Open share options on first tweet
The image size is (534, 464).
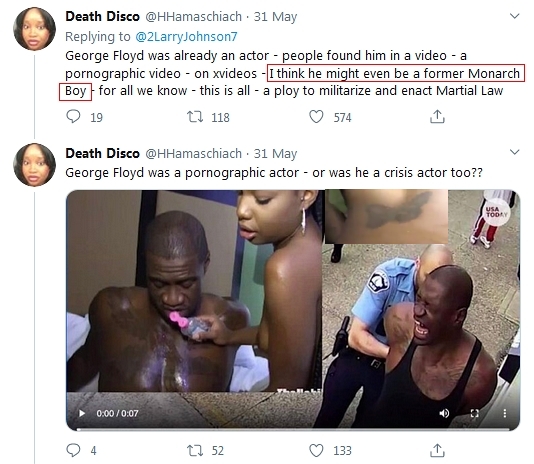coord(437,116)
